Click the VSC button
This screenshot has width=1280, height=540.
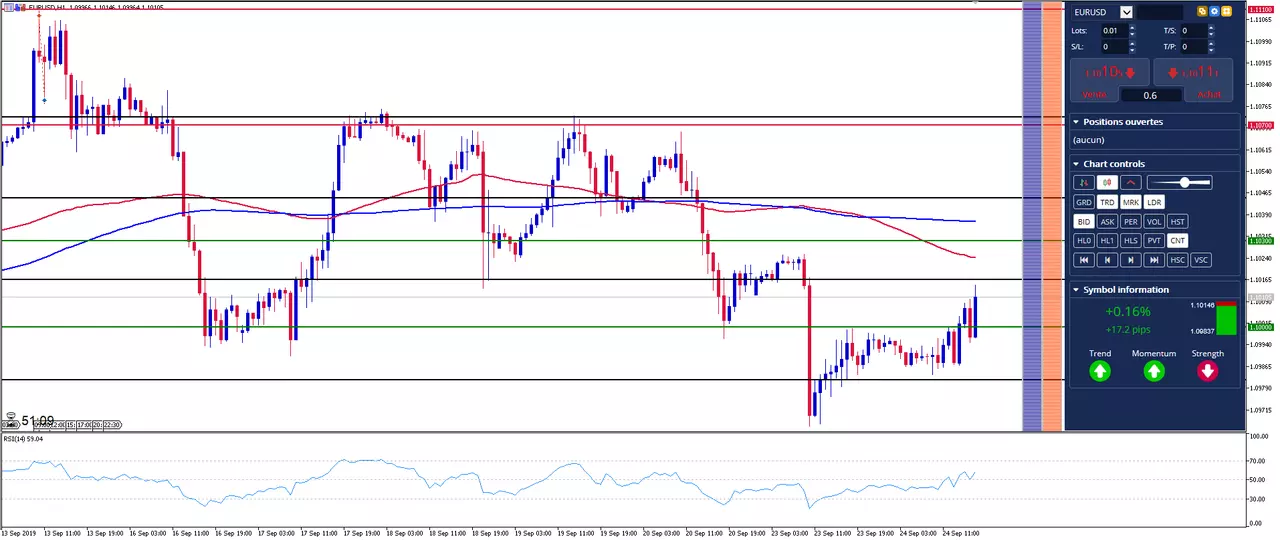point(1202,260)
